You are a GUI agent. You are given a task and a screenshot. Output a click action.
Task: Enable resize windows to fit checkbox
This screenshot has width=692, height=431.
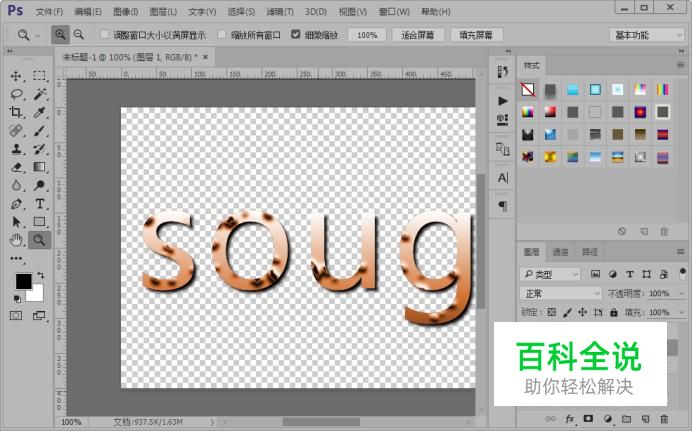click(x=105, y=34)
